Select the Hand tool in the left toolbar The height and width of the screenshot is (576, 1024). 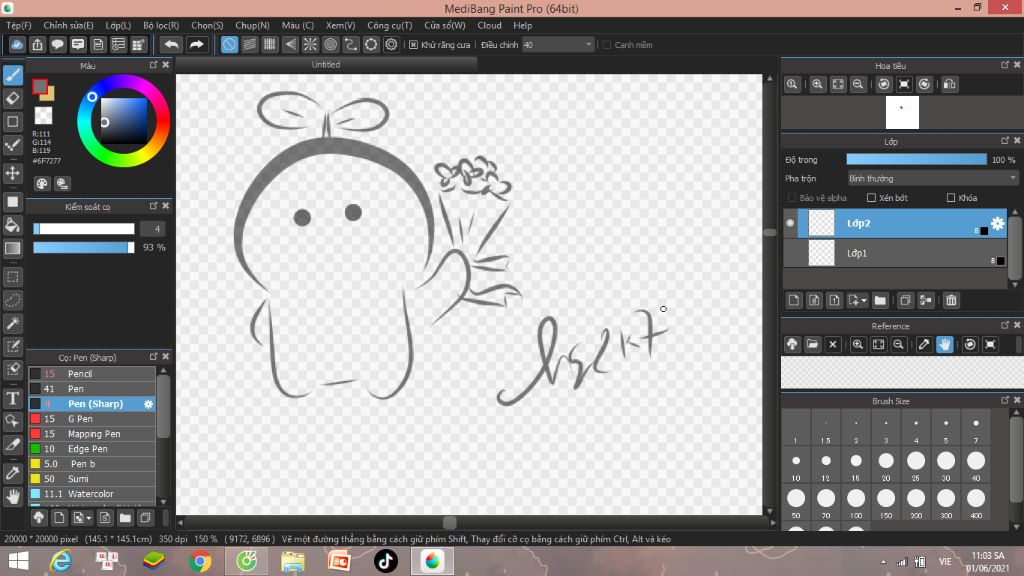[x=12, y=497]
